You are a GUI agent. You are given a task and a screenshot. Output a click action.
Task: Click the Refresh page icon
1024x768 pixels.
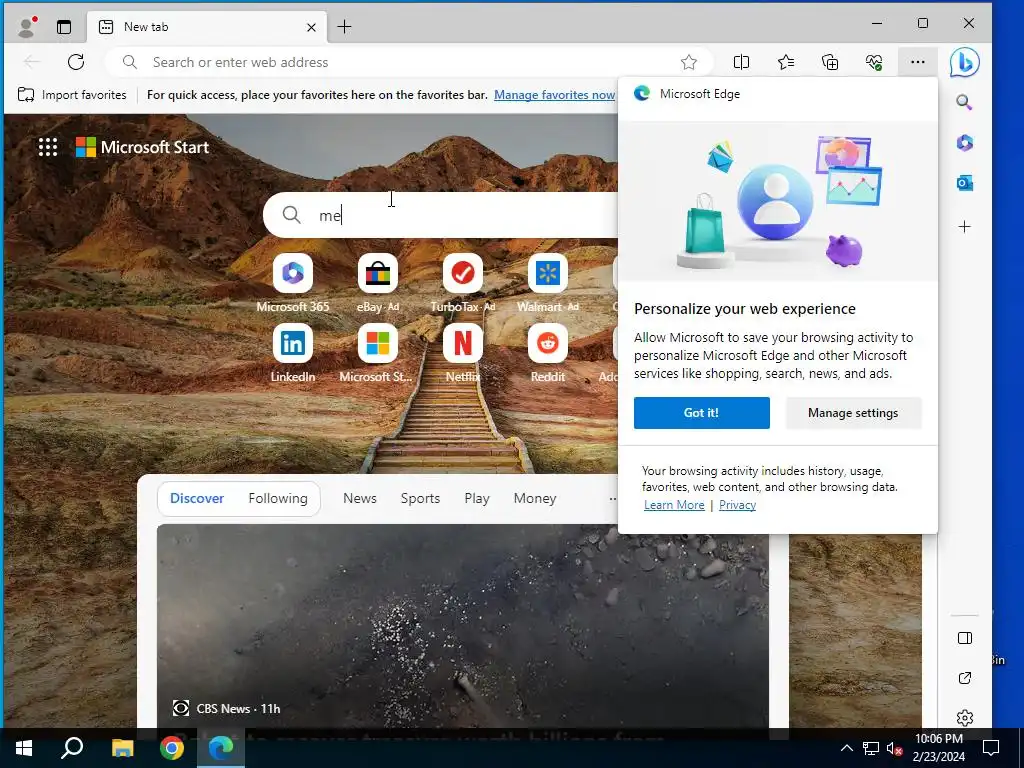click(x=76, y=62)
